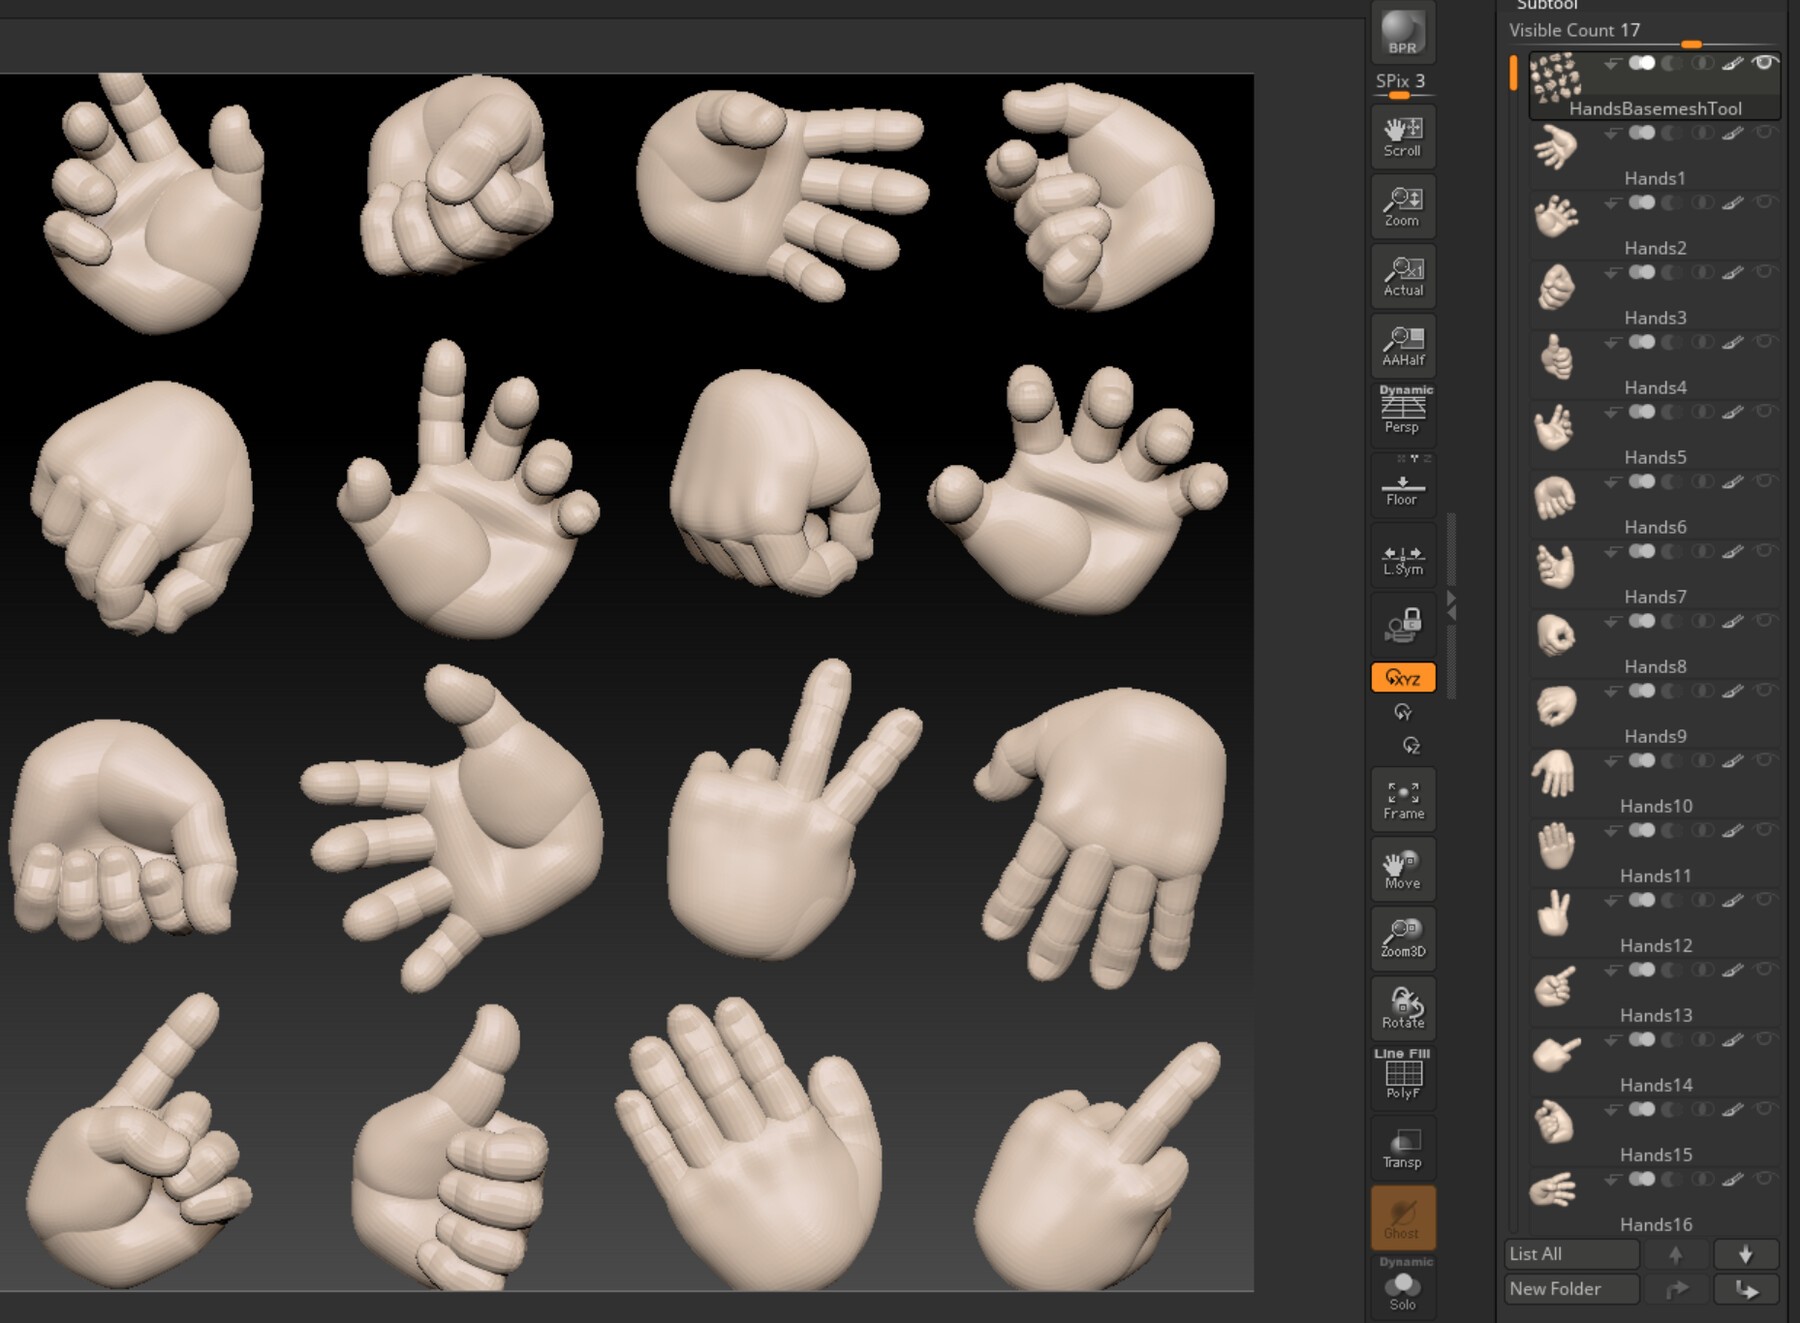Click the BPR render button
The image size is (1800, 1323).
coord(1401,31)
